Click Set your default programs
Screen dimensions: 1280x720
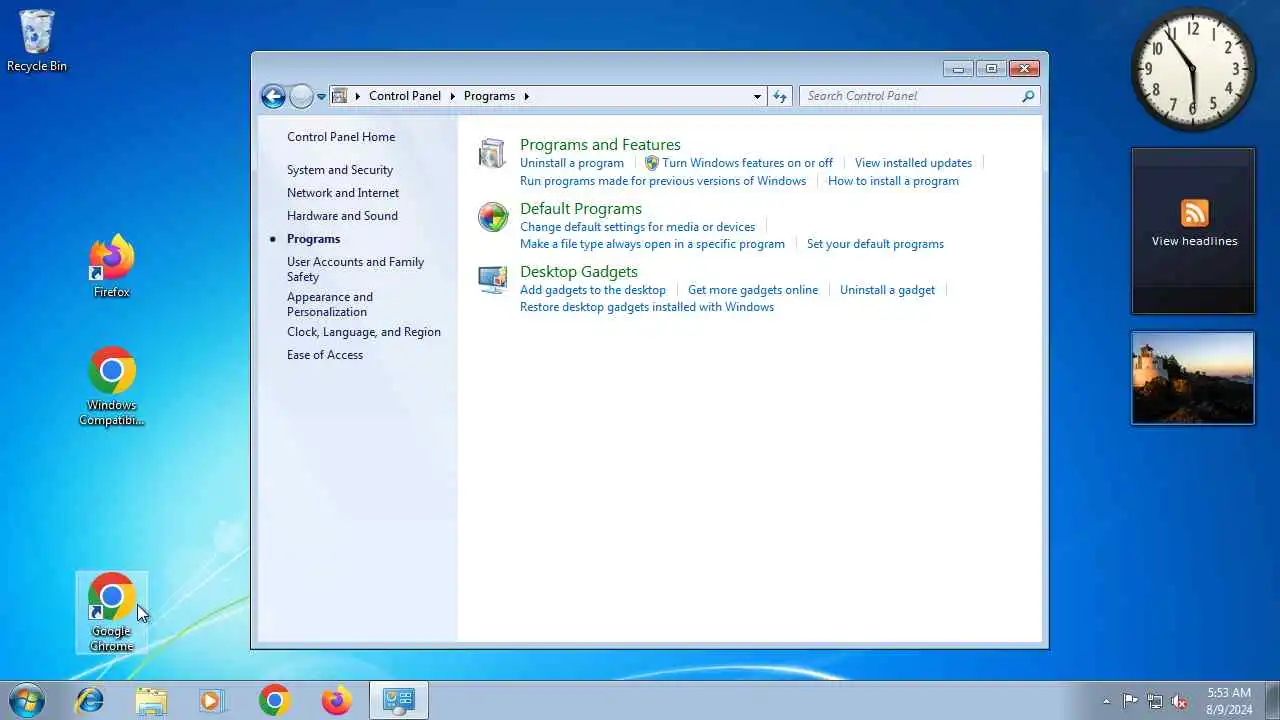coord(875,244)
